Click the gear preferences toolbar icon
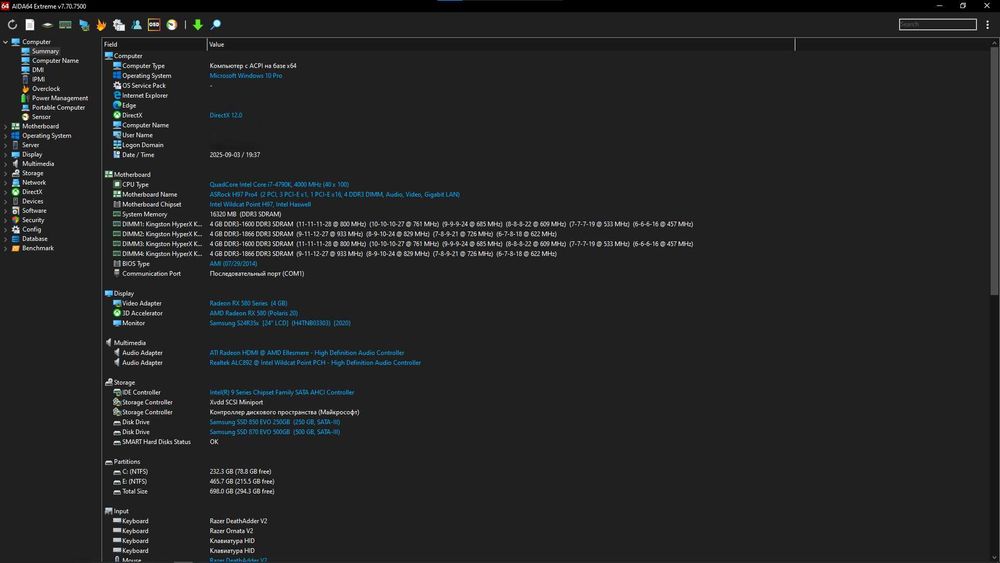Viewport: 1000px width, 563px height. 119,25
